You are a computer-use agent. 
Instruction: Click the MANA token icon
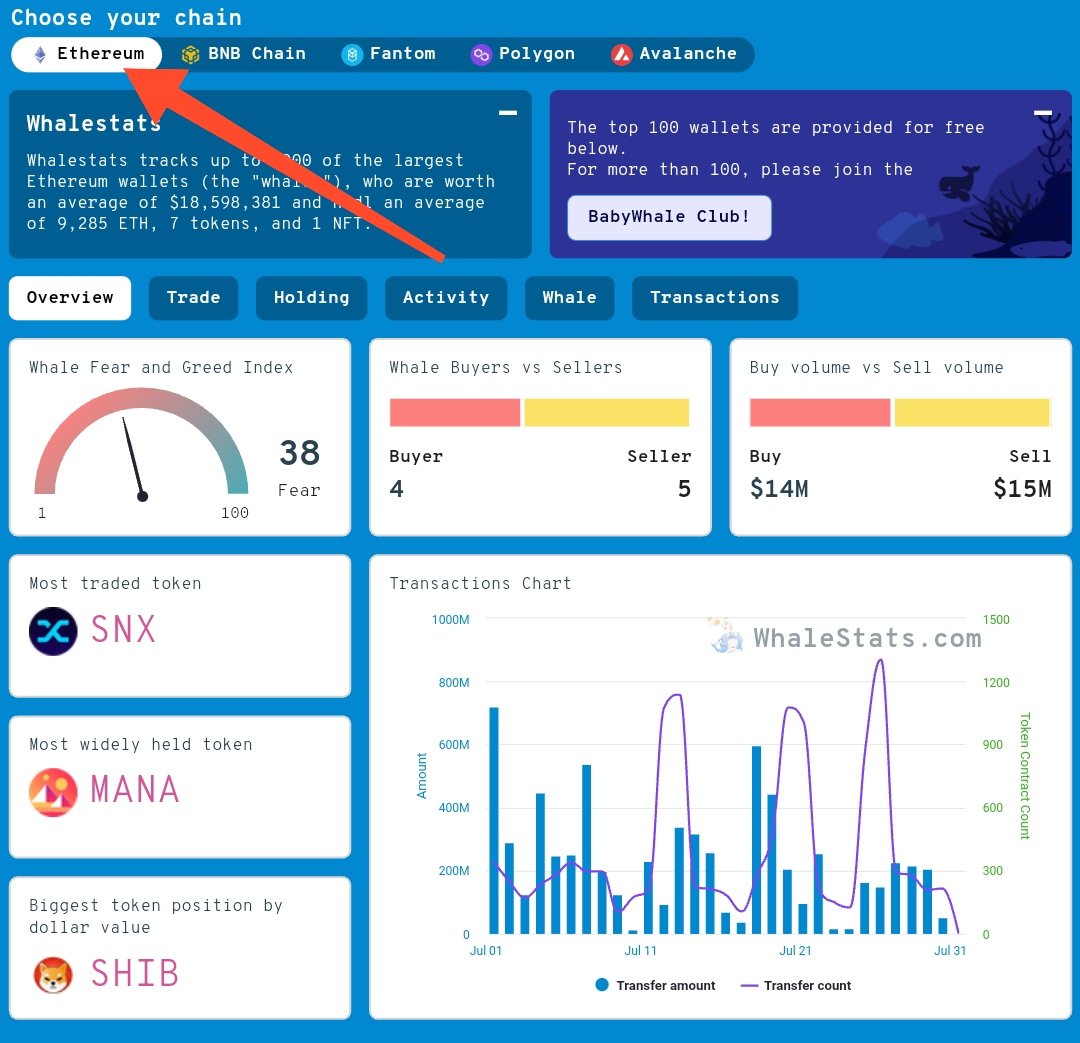pyautogui.click(x=53, y=792)
